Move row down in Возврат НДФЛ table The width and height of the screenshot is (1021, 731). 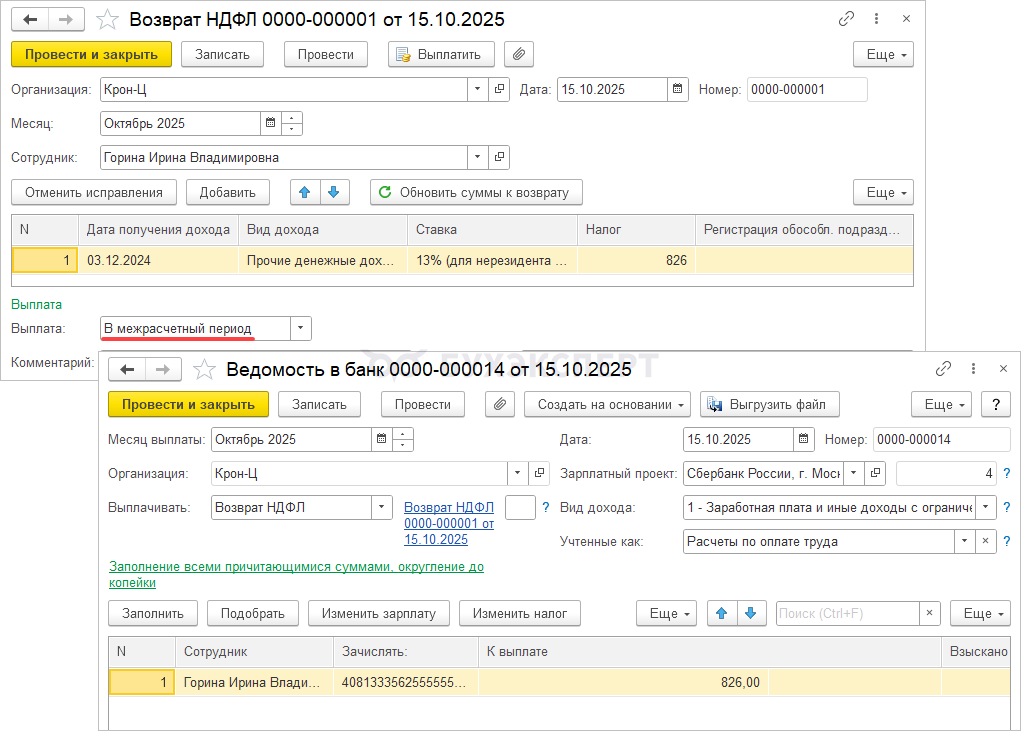334,192
